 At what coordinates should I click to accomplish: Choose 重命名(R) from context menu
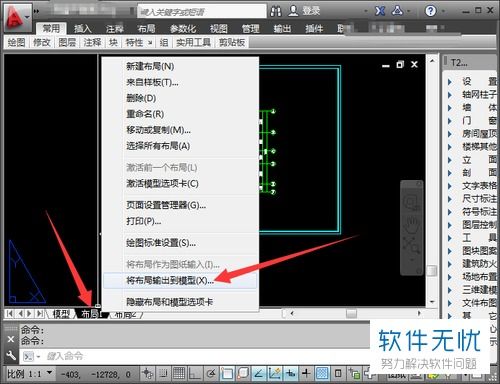tap(180, 114)
